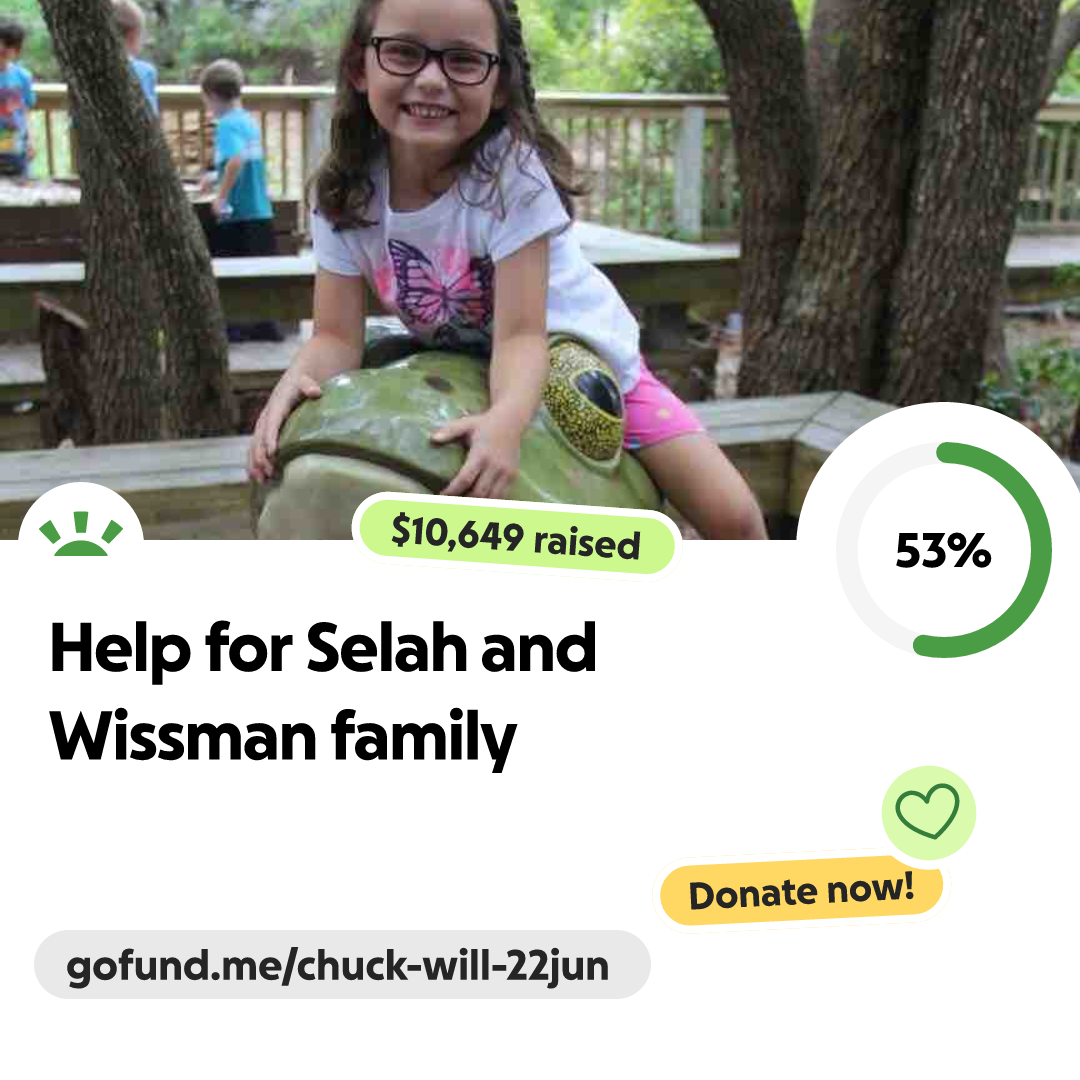Click the 53% label inside the ring
Viewport: 1080px width, 1080px height.
pyautogui.click(x=943, y=550)
